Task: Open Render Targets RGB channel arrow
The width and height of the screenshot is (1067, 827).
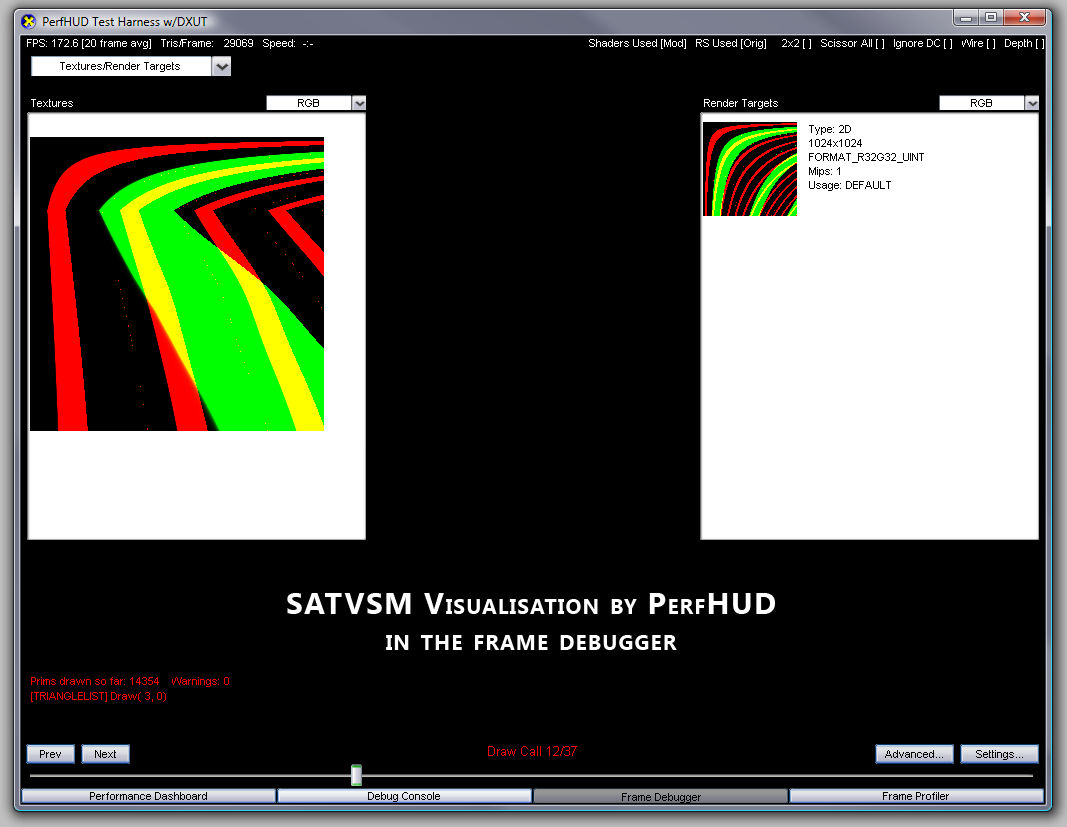Action: point(1032,103)
